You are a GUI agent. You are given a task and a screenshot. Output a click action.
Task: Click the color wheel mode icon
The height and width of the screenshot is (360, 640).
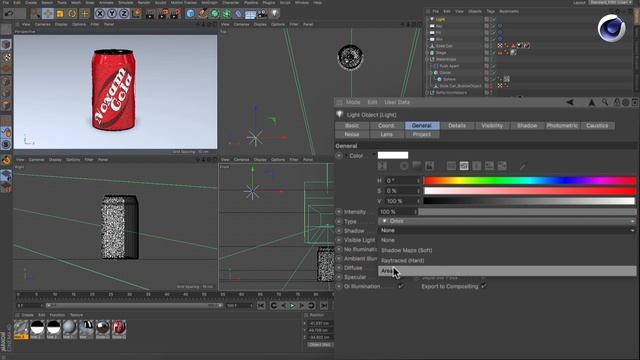[404, 166]
